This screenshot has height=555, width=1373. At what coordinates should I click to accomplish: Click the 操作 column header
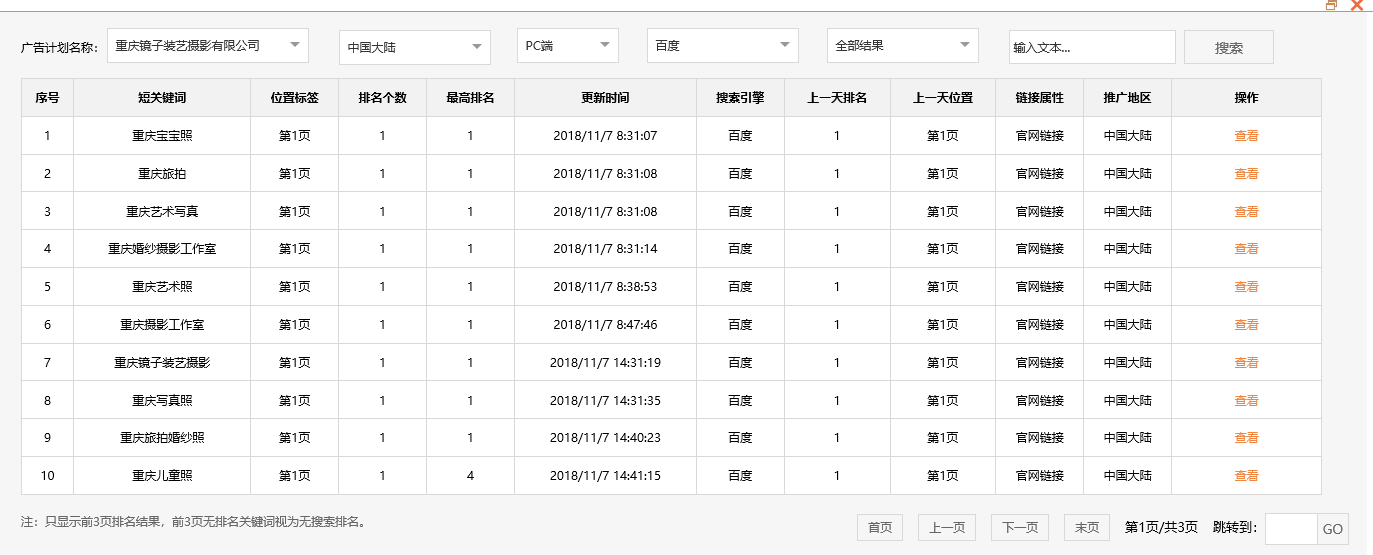pos(1246,98)
